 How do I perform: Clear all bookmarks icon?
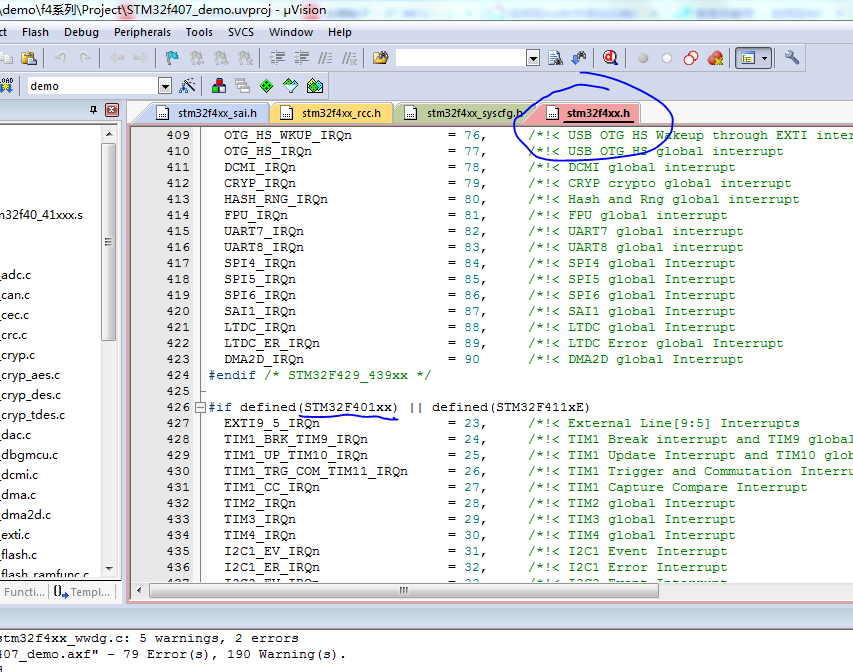(x=245, y=58)
